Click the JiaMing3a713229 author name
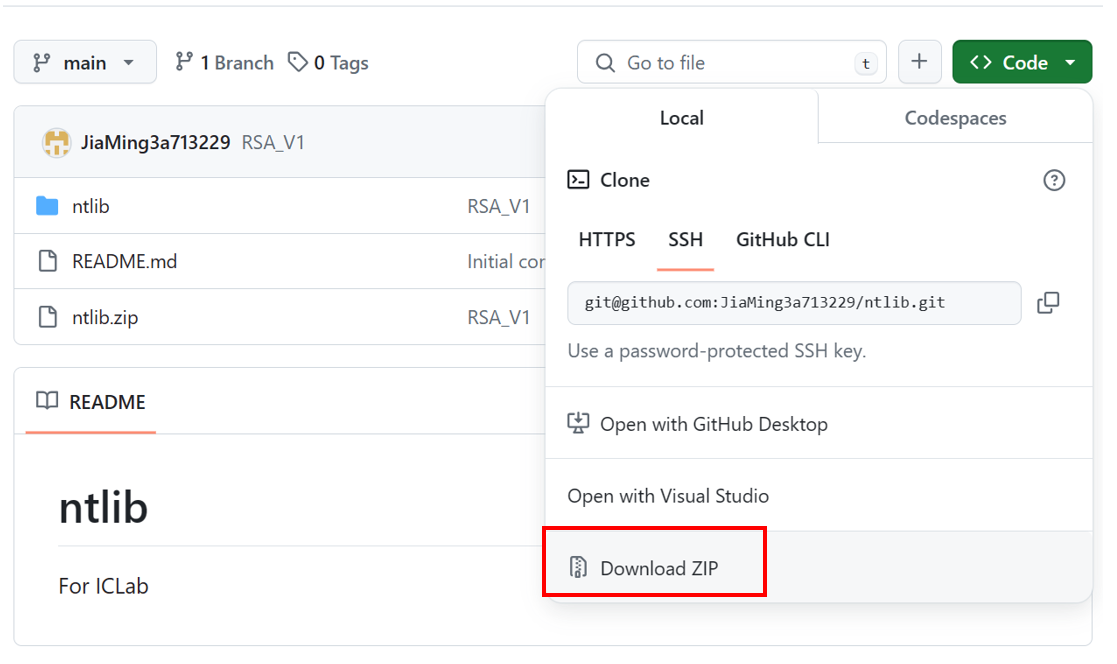1117x664 pixels. coord(155,142)
